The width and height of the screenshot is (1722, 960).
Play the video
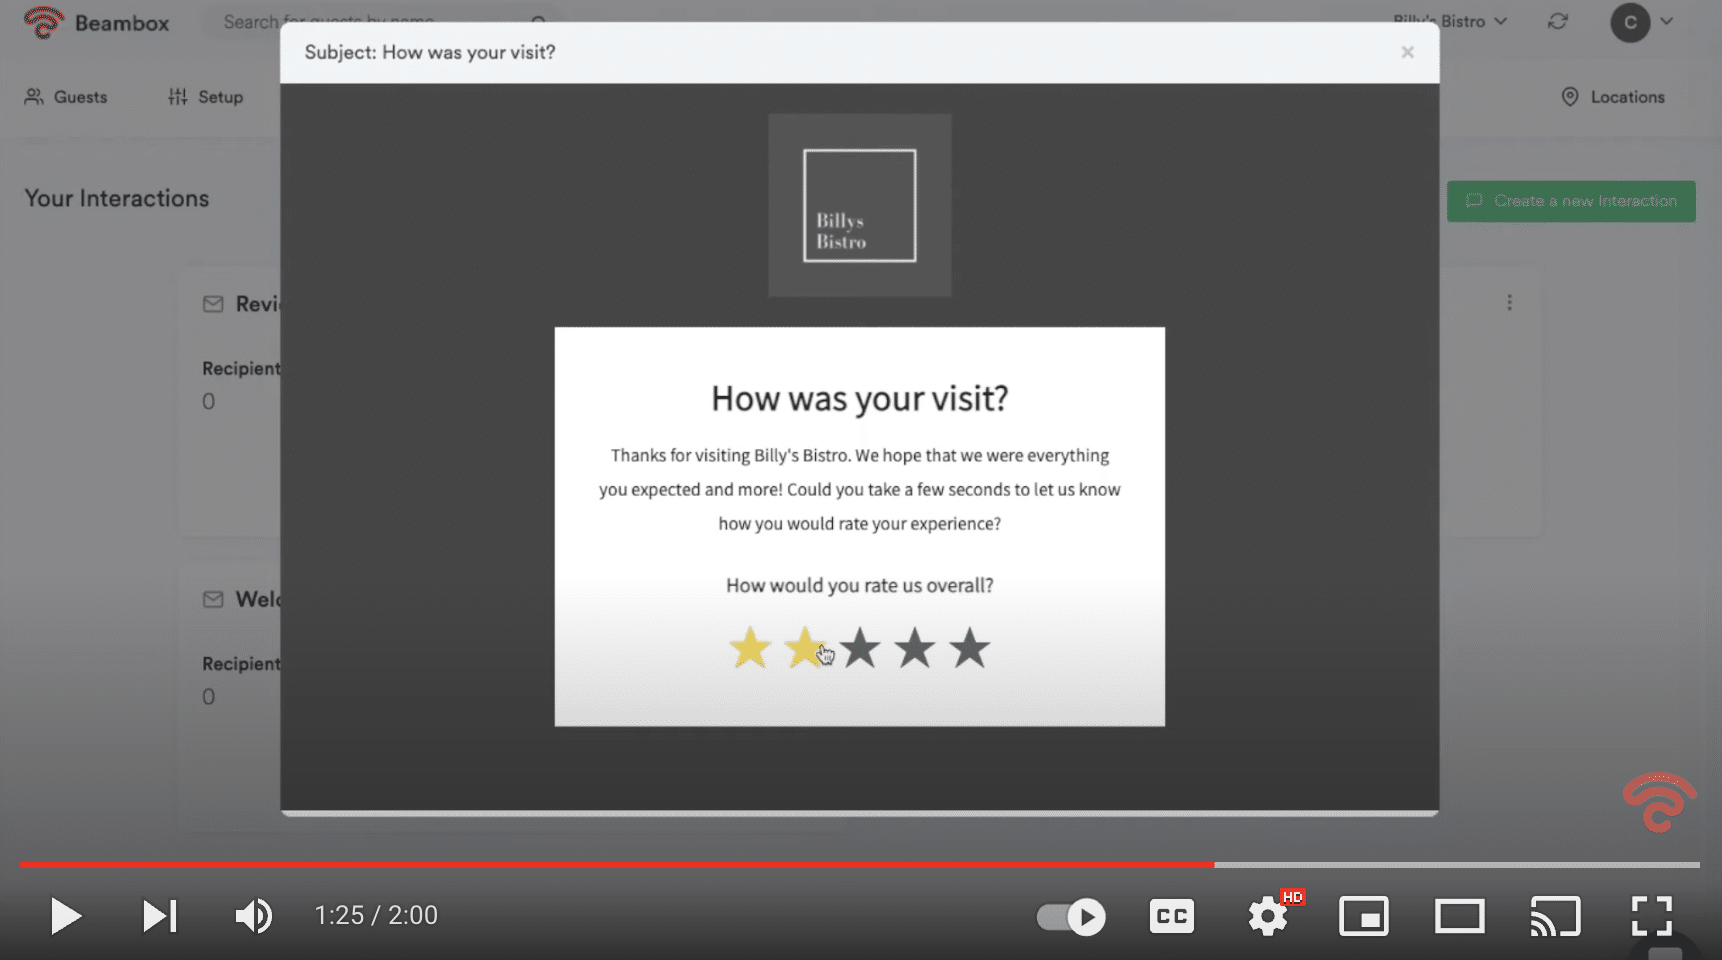coord(66,916)
